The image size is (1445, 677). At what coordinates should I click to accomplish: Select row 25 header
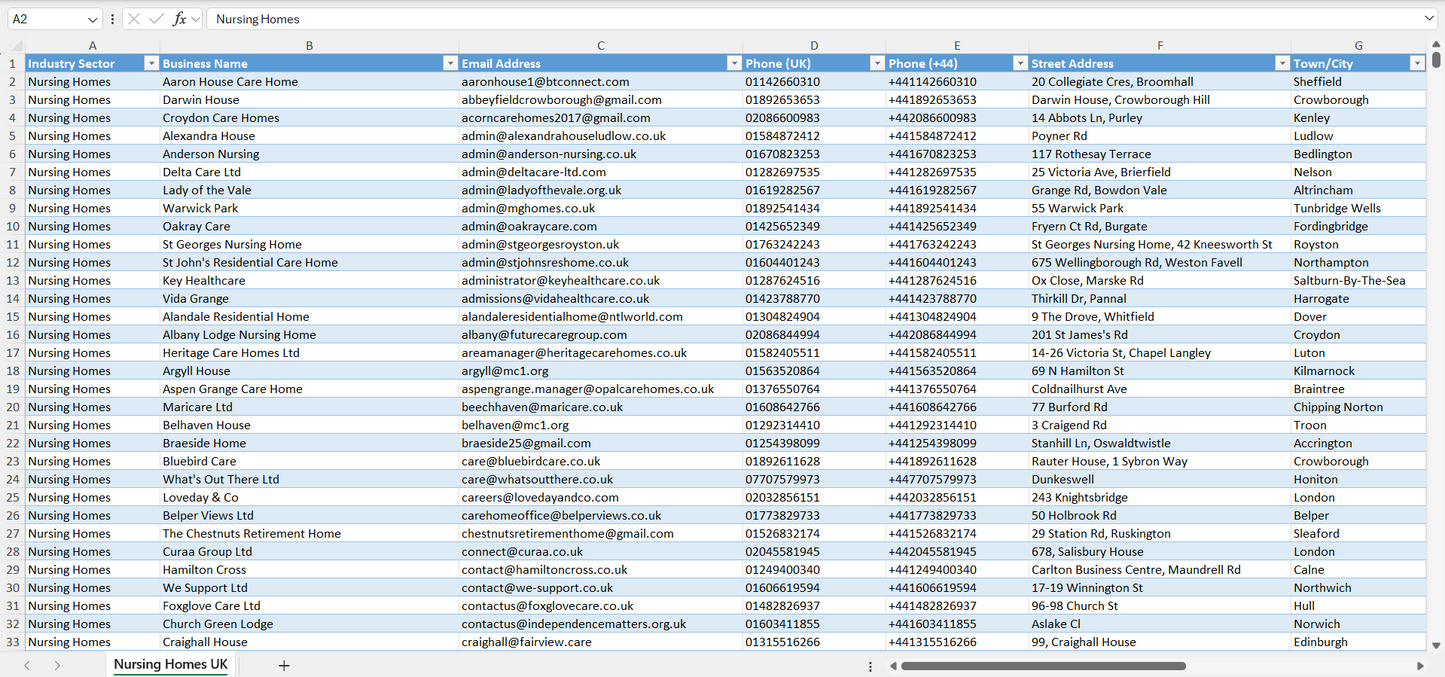click(13, 497)
